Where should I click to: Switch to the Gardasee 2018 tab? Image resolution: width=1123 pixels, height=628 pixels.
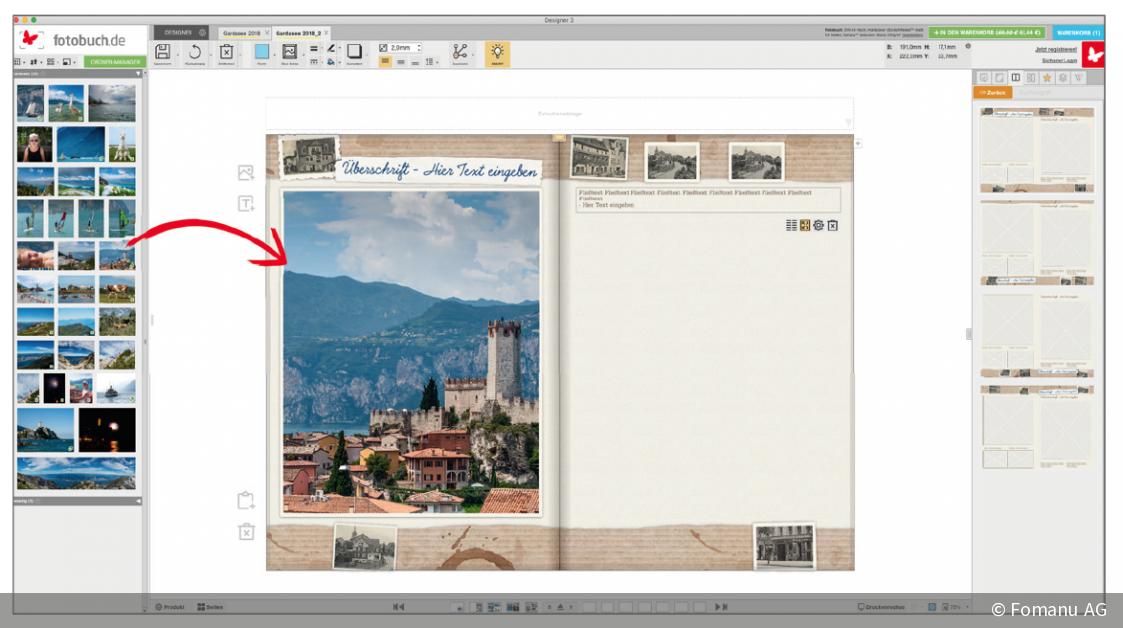[241, 33]
